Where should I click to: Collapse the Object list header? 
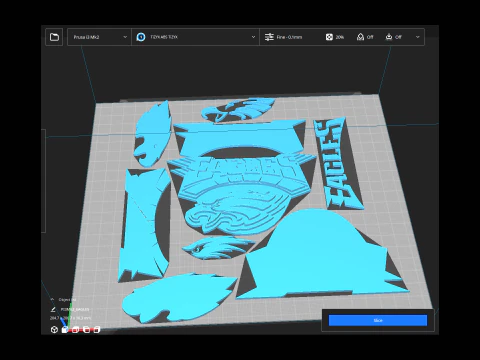click(x=63, y=299)
